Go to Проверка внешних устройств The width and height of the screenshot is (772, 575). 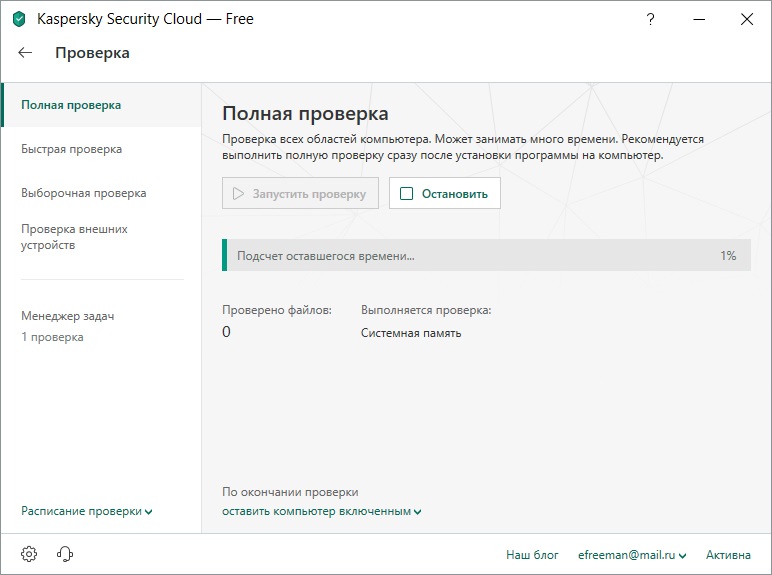tap(74, 237)
